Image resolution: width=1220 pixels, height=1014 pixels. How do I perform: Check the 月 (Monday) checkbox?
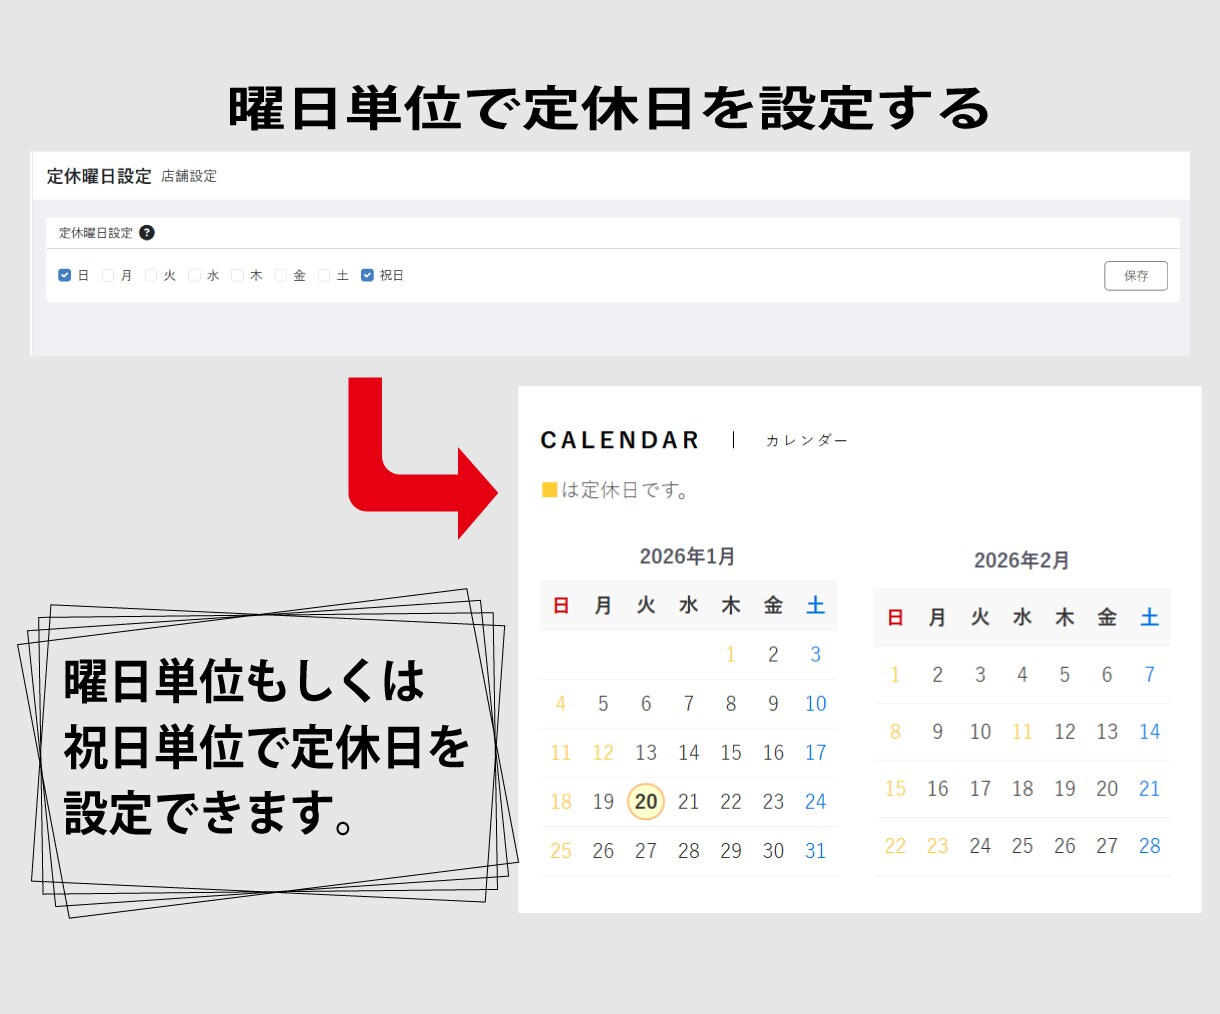108,275
